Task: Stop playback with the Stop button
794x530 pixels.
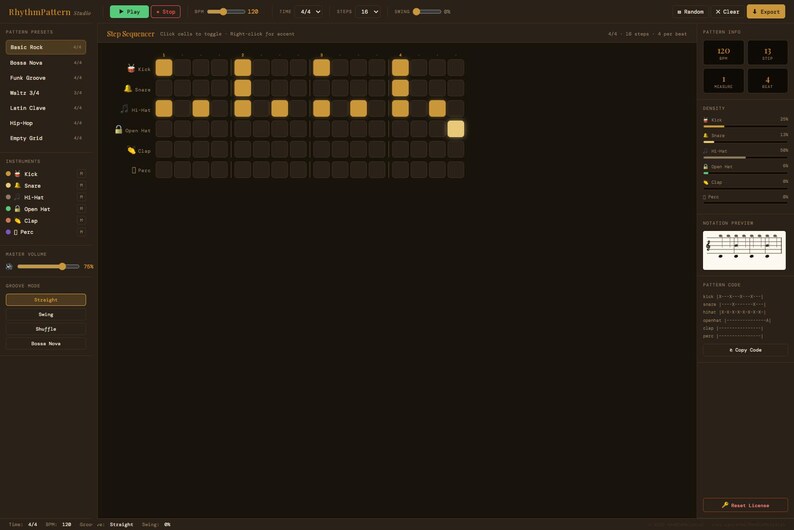Action: (166, 12)
